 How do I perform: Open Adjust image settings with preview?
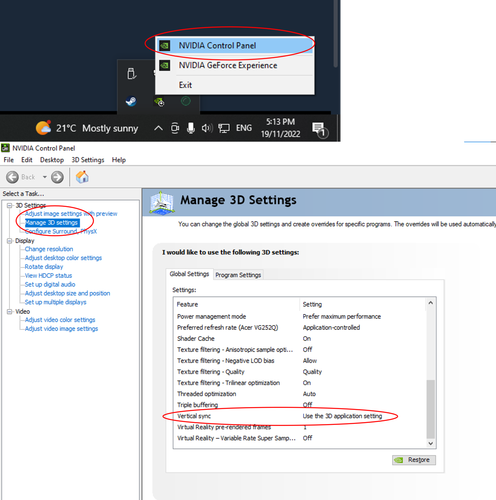[71, 214]
